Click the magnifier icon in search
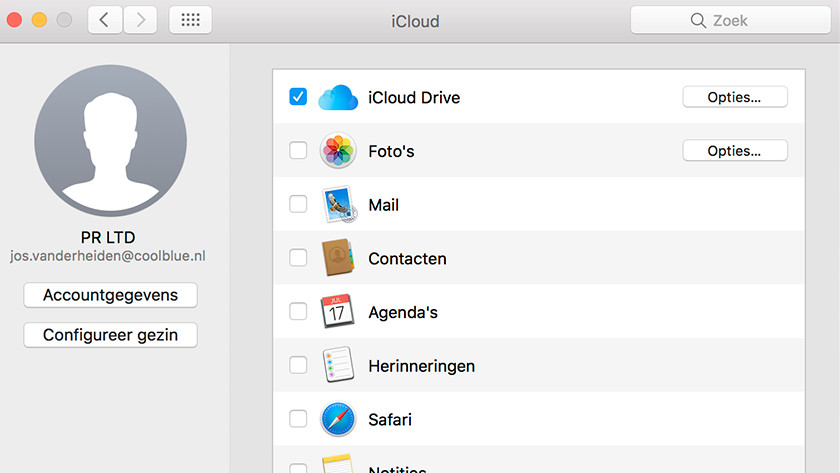840x473 pixels. click(698, 20)
